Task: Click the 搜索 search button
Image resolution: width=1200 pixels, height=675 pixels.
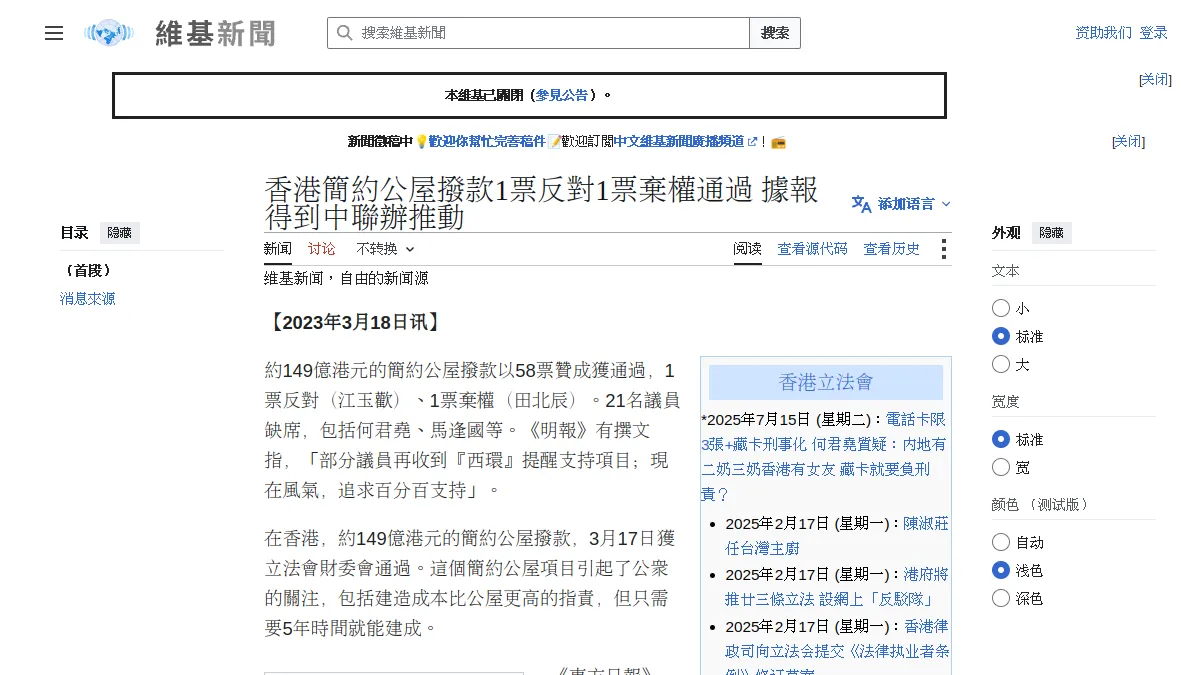Action: click(x=775, y=33)
